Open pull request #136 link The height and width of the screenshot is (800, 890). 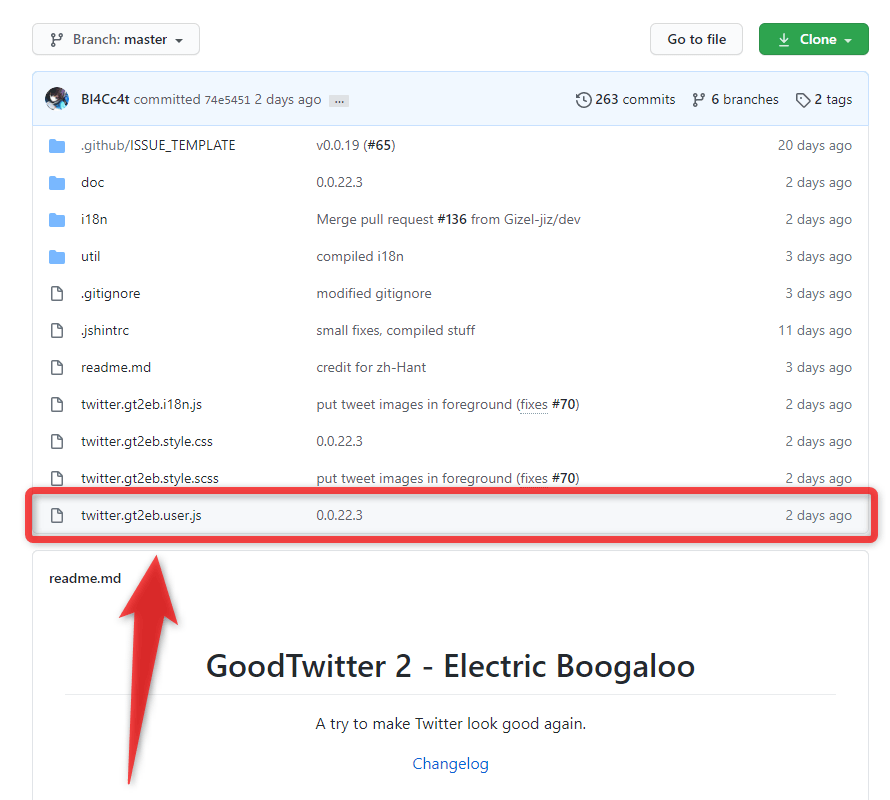[452, 219]
